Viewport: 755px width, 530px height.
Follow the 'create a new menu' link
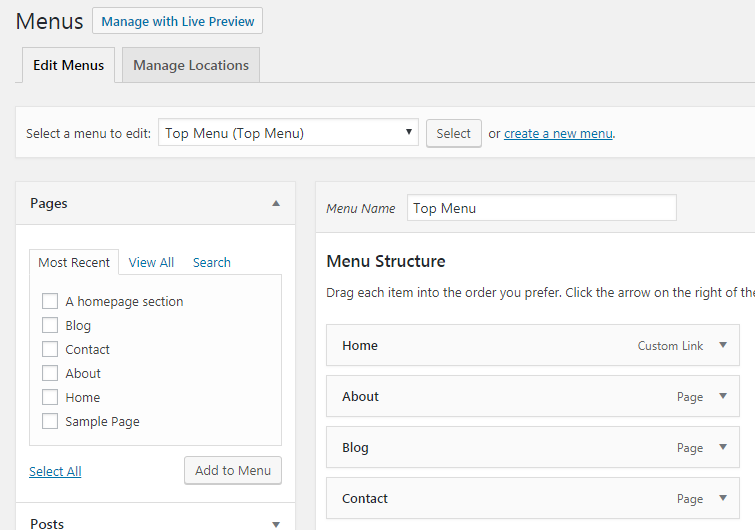[558, 133]
